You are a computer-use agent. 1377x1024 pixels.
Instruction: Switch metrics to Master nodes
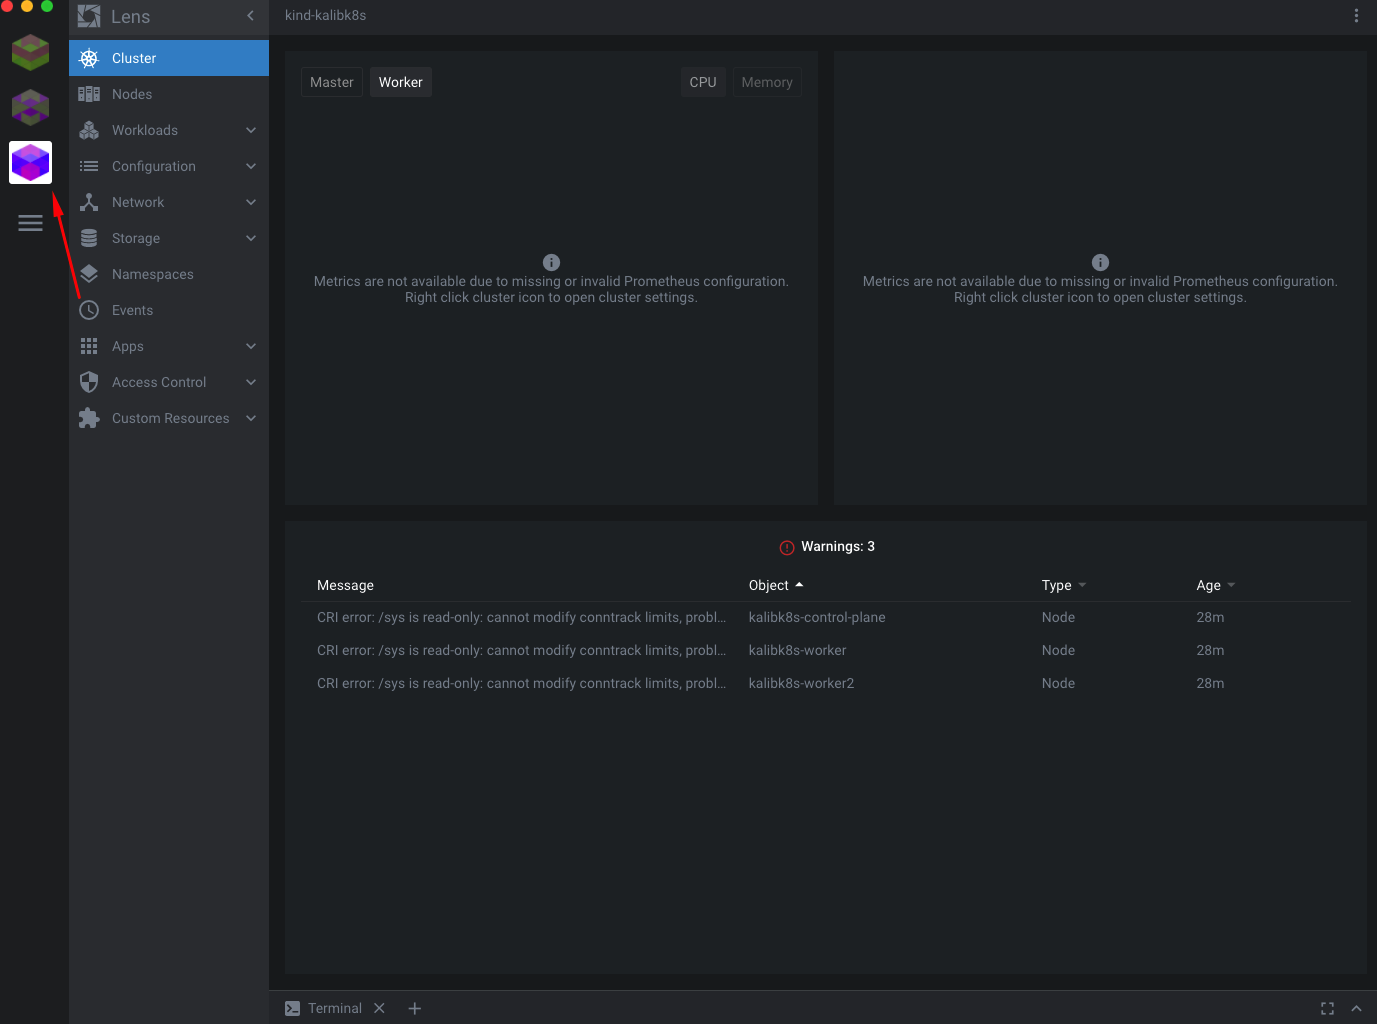[331, 82]
